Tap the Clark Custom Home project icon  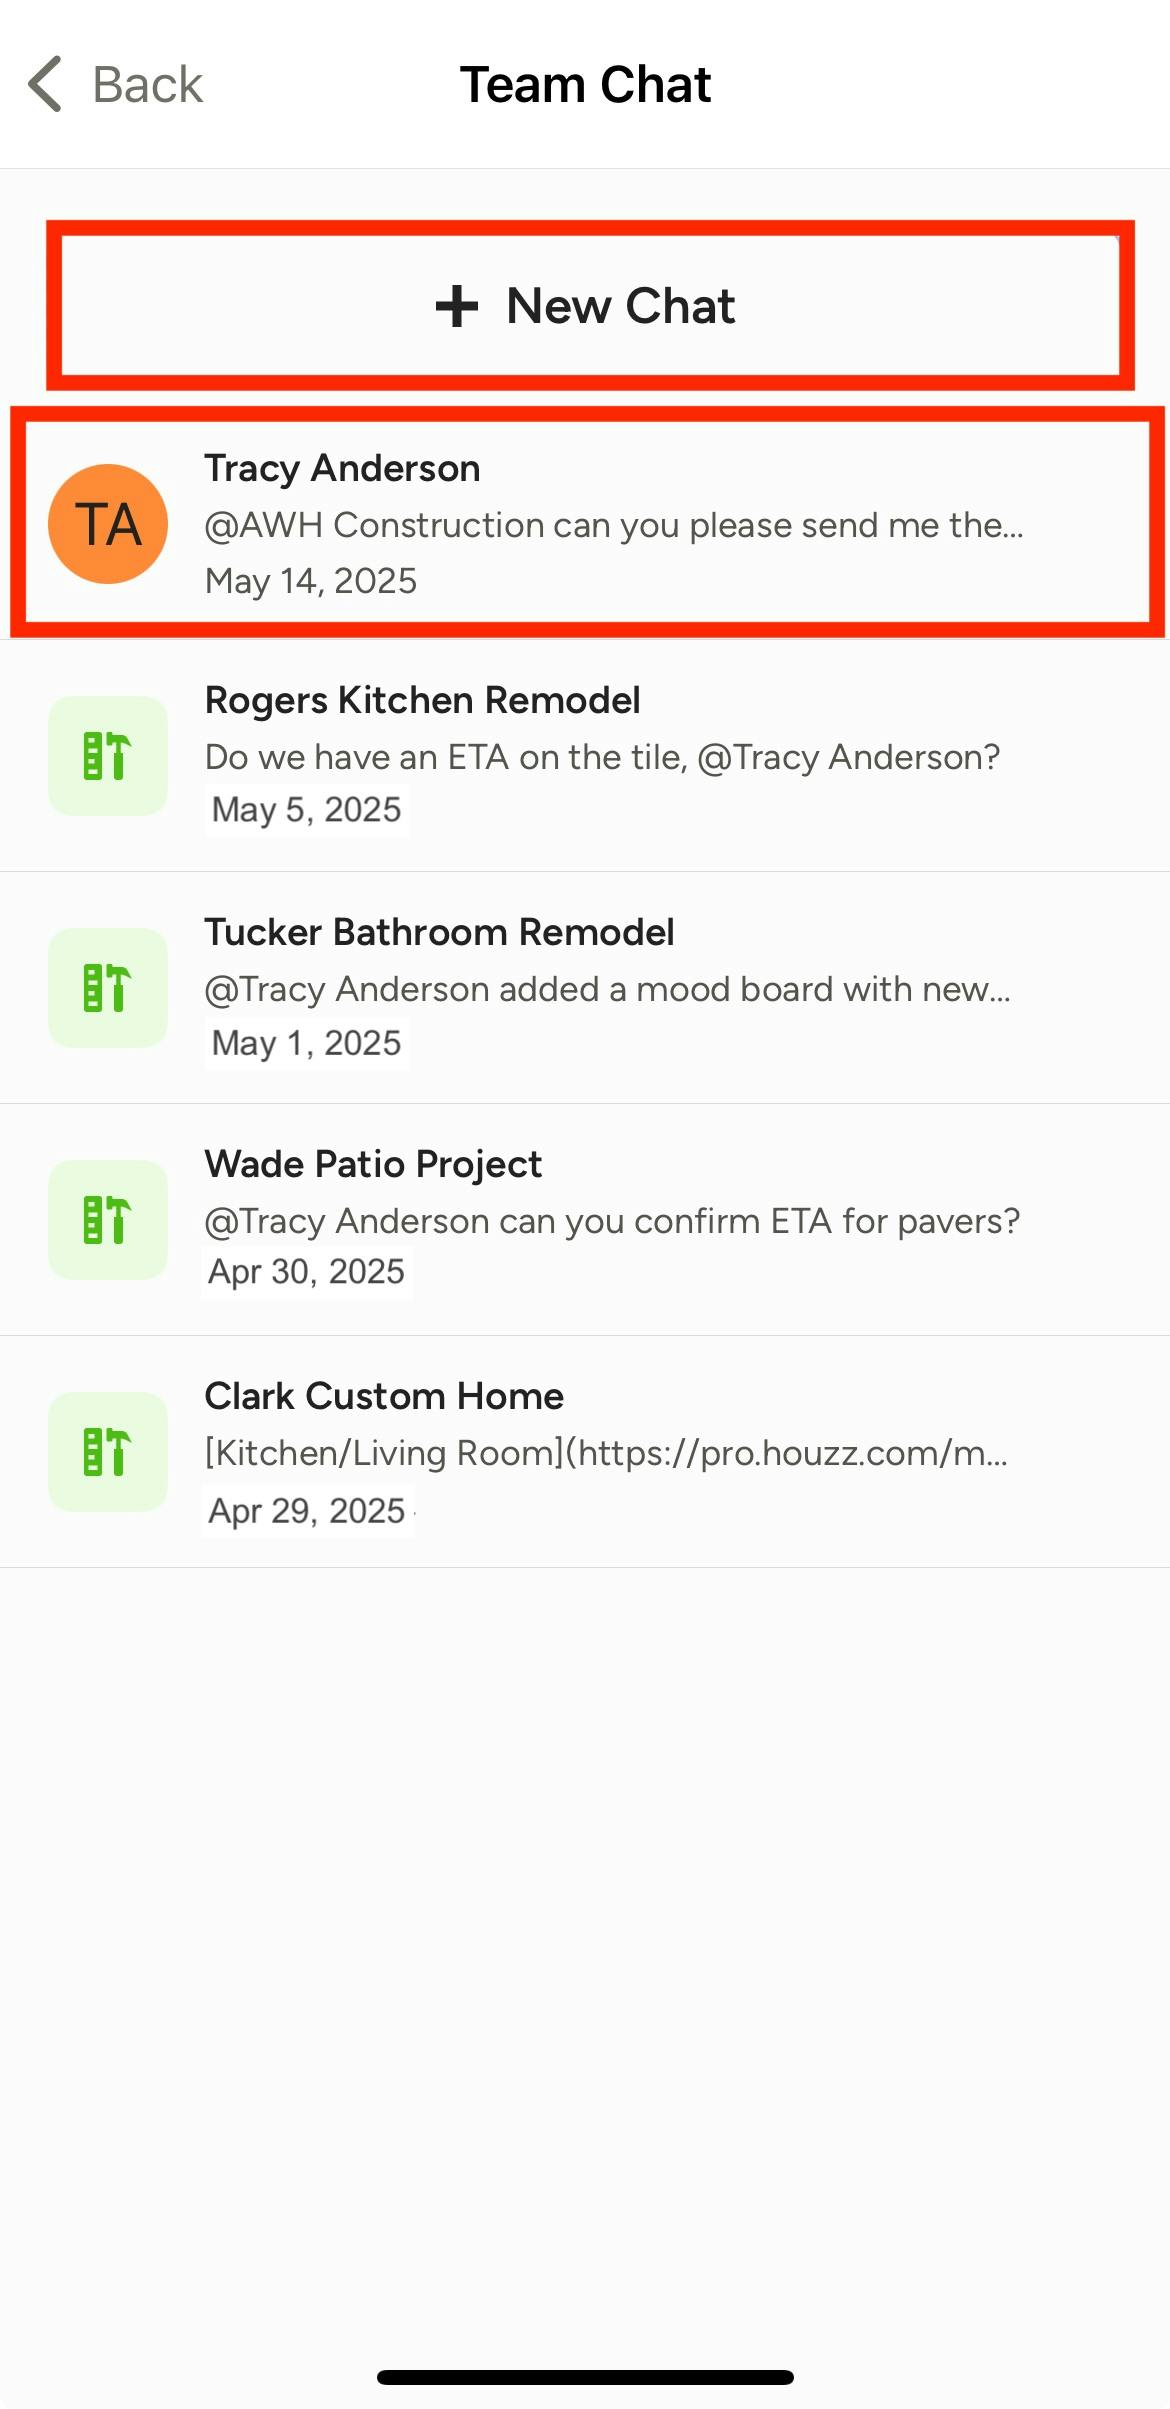pyautogui.click(x=107, y=1452)
